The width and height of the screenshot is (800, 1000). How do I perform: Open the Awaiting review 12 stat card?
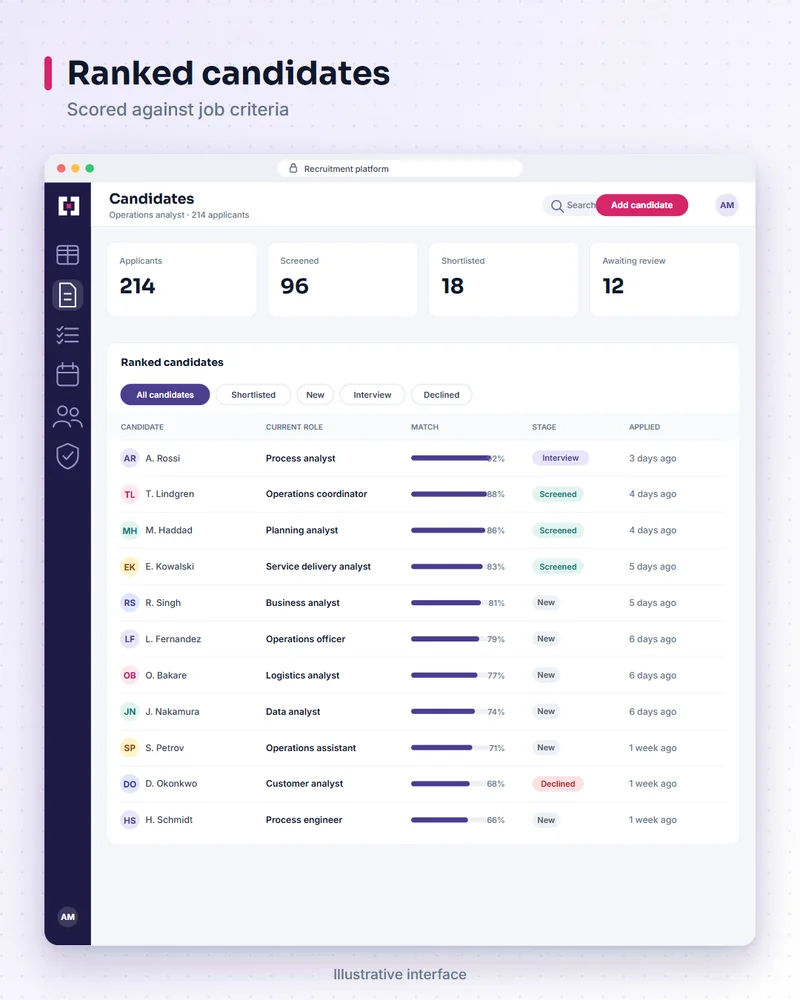tap(664, 279)
